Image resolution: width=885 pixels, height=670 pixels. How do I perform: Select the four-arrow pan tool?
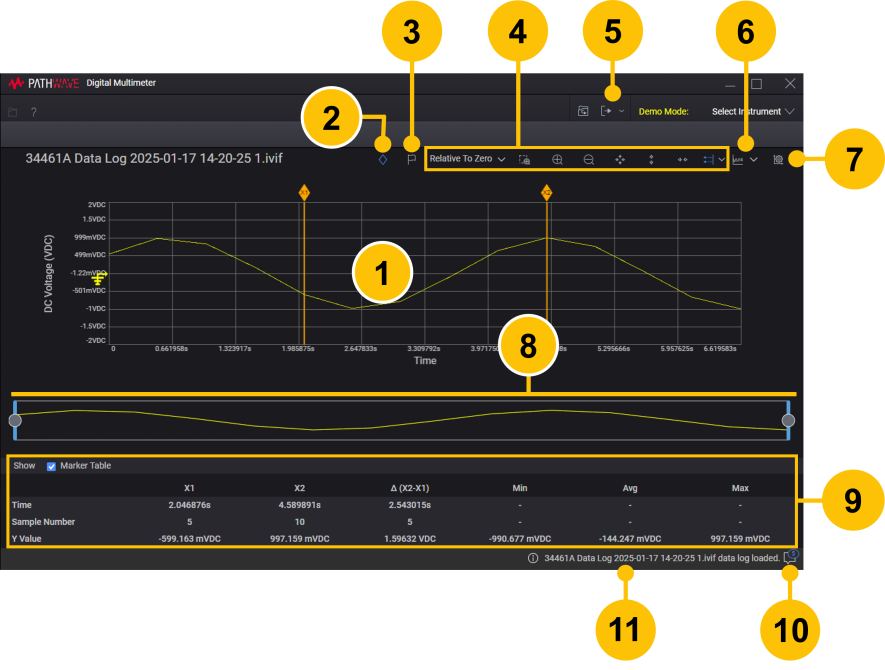tap(620, 160)
